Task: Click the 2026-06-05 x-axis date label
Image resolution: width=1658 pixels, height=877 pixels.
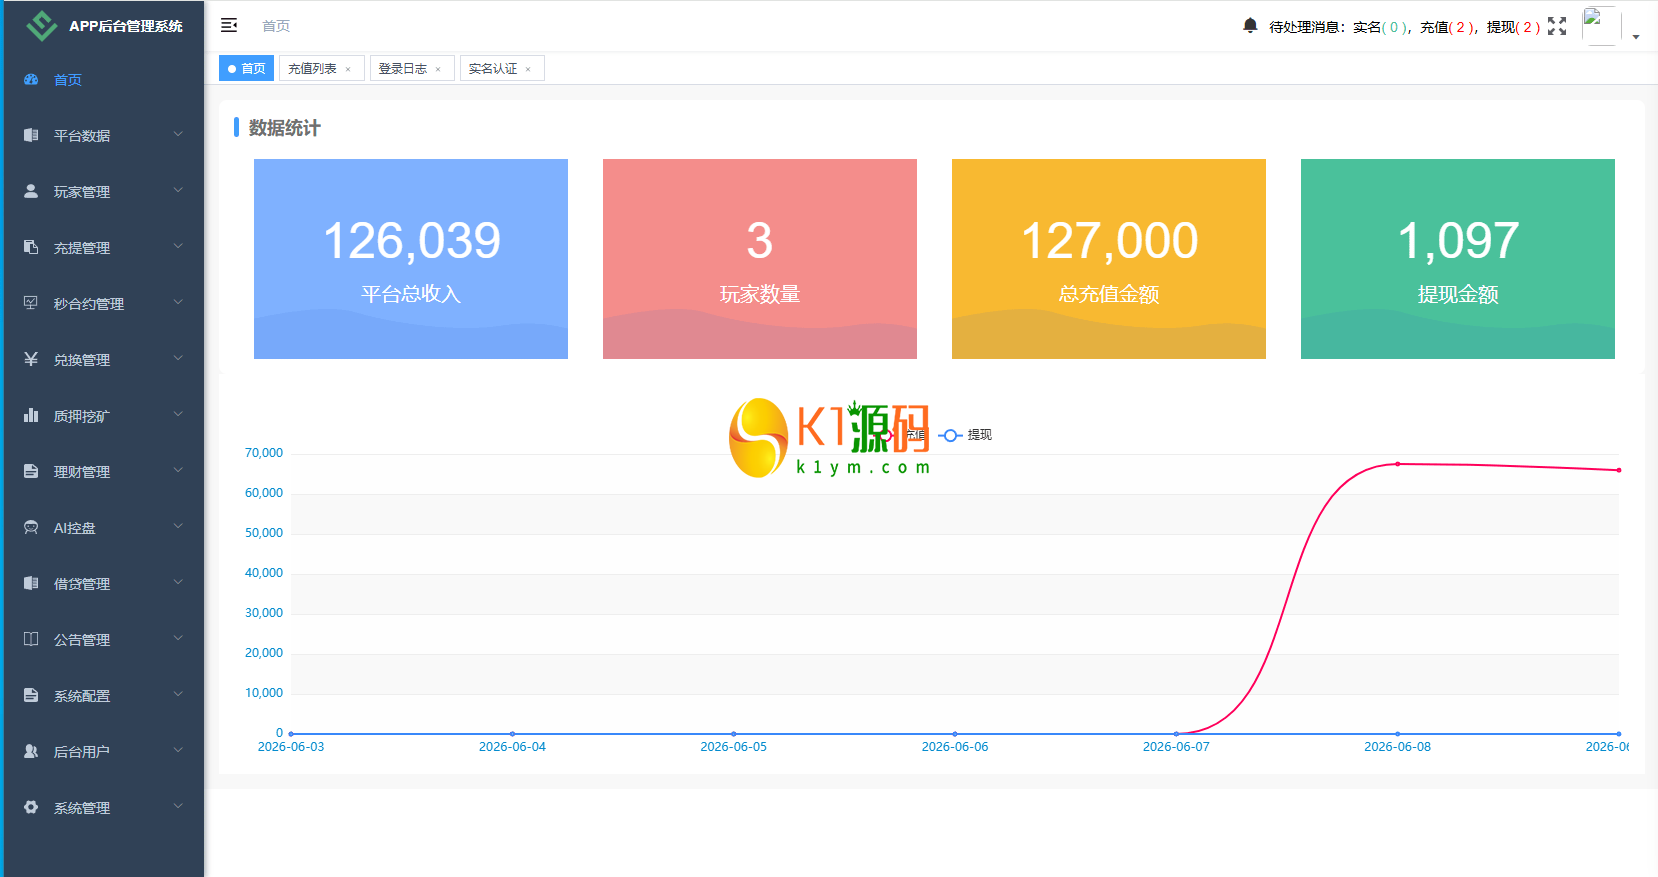Action: click(733, 747)
